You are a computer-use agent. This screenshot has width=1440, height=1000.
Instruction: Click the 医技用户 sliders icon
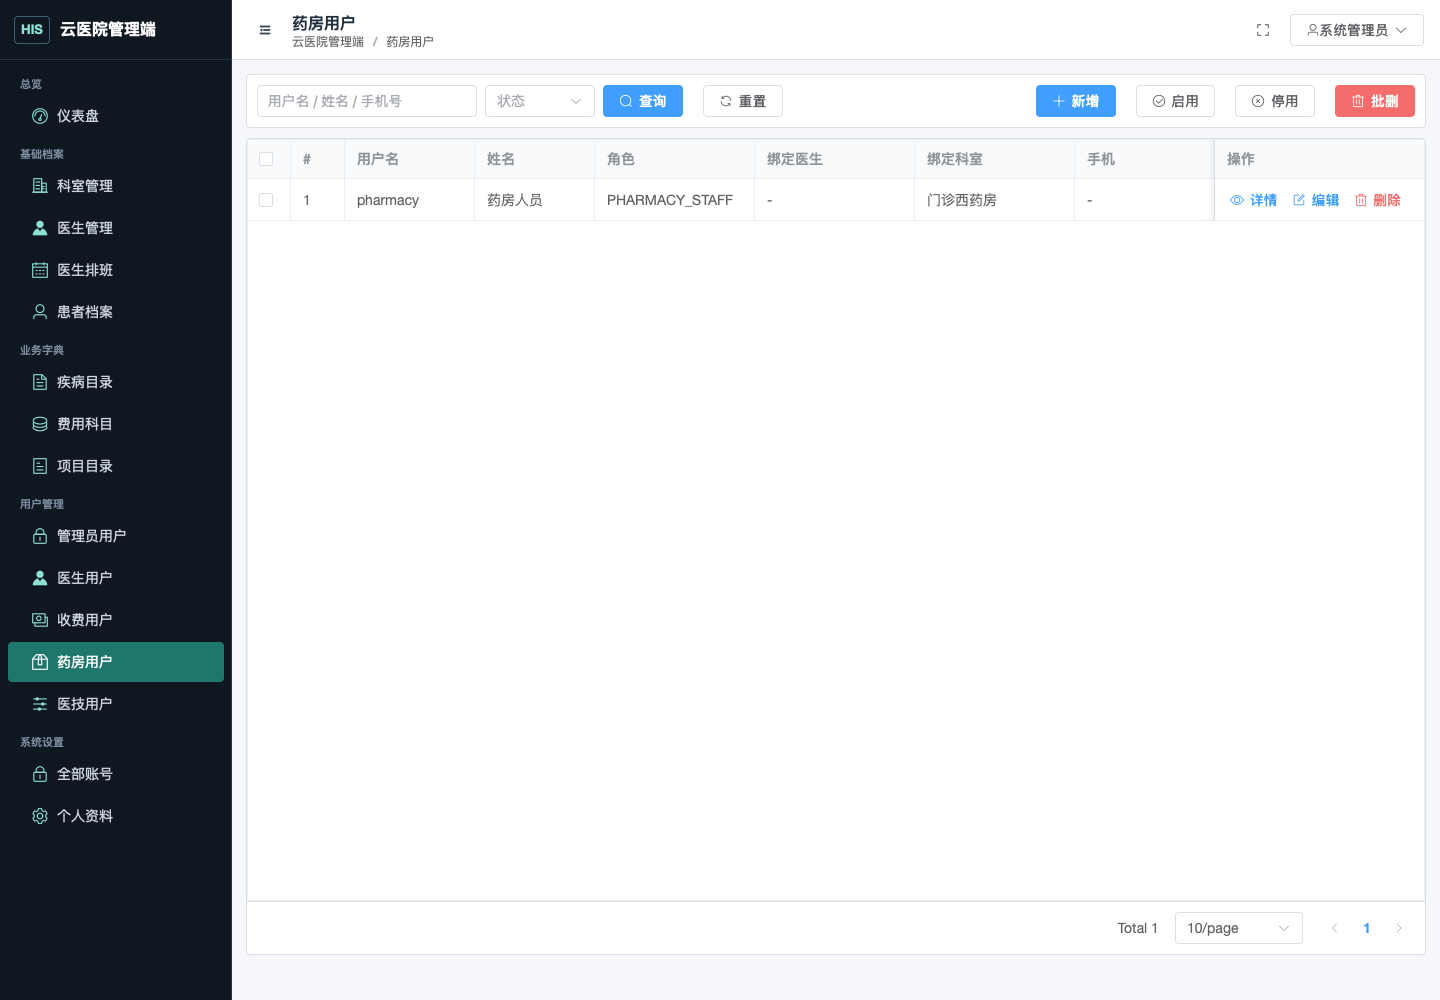click(40, 704)
